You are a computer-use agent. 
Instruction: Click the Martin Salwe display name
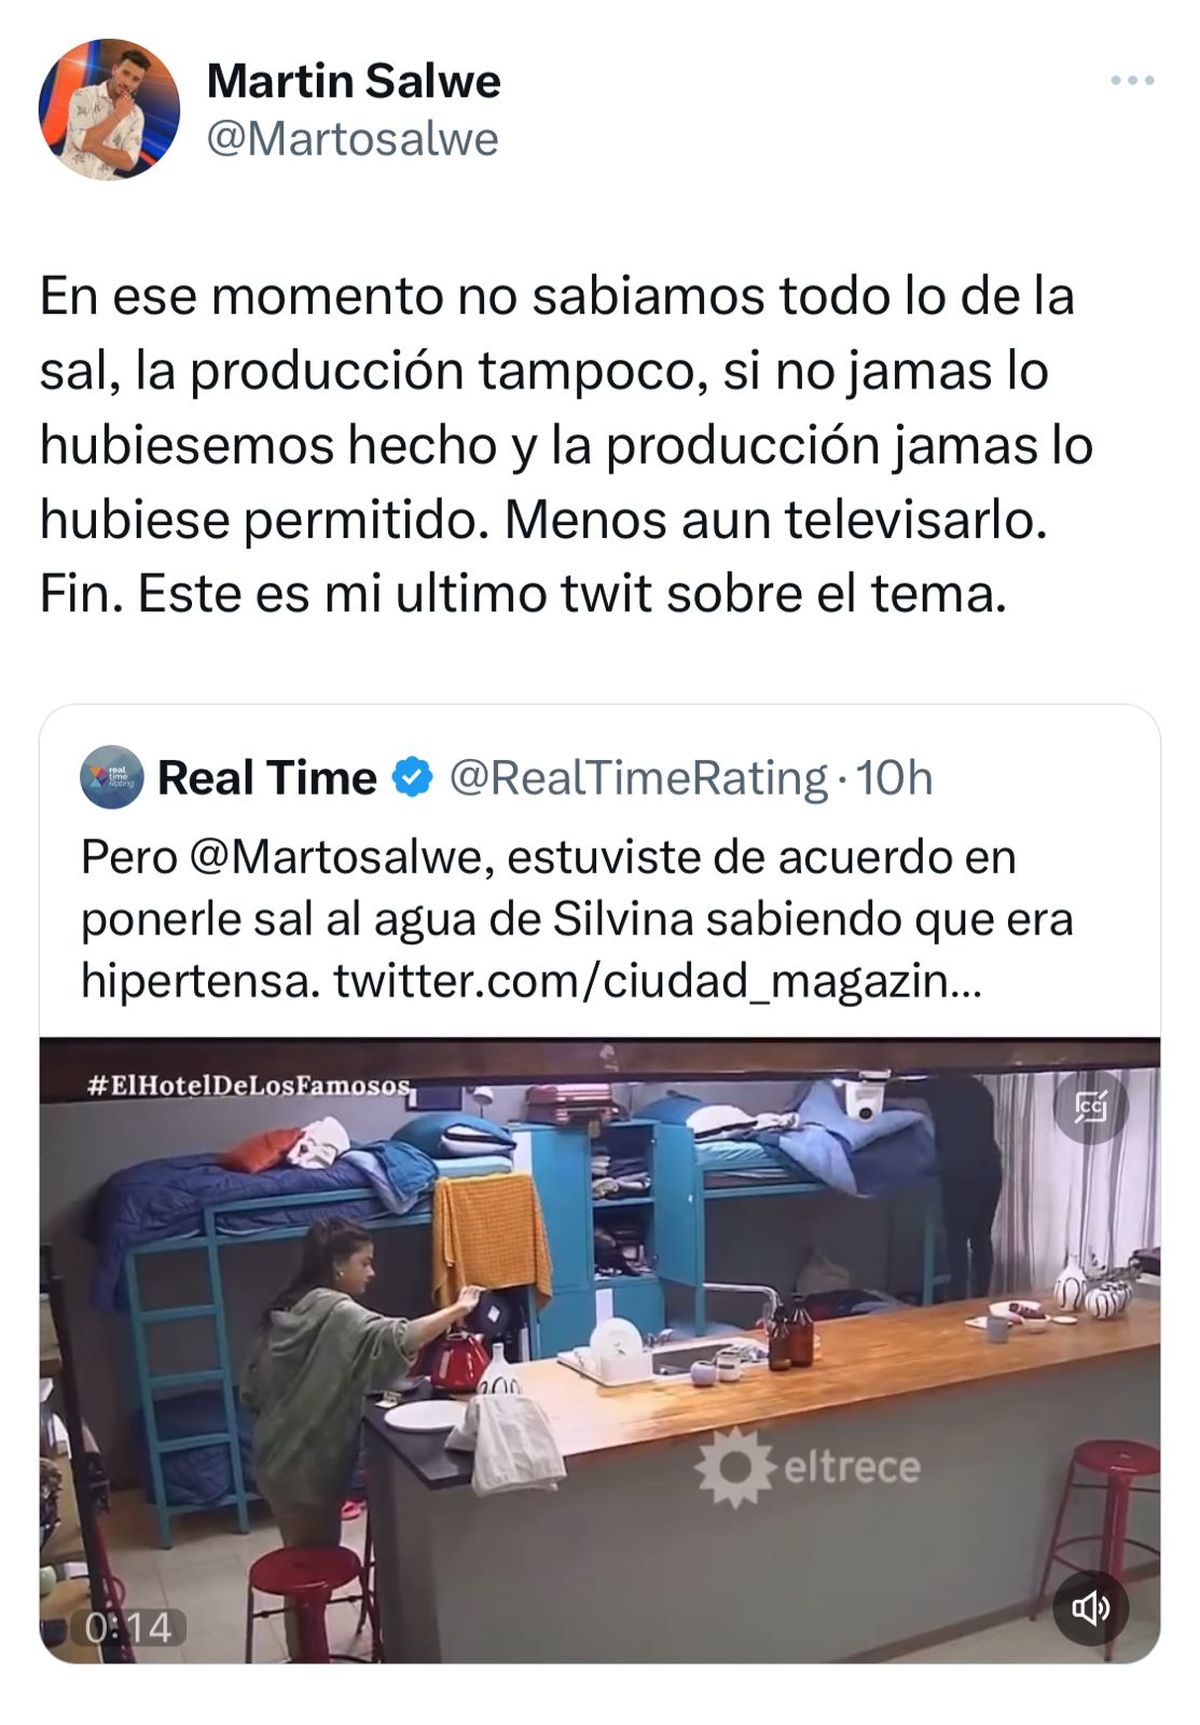coord(353,81)
